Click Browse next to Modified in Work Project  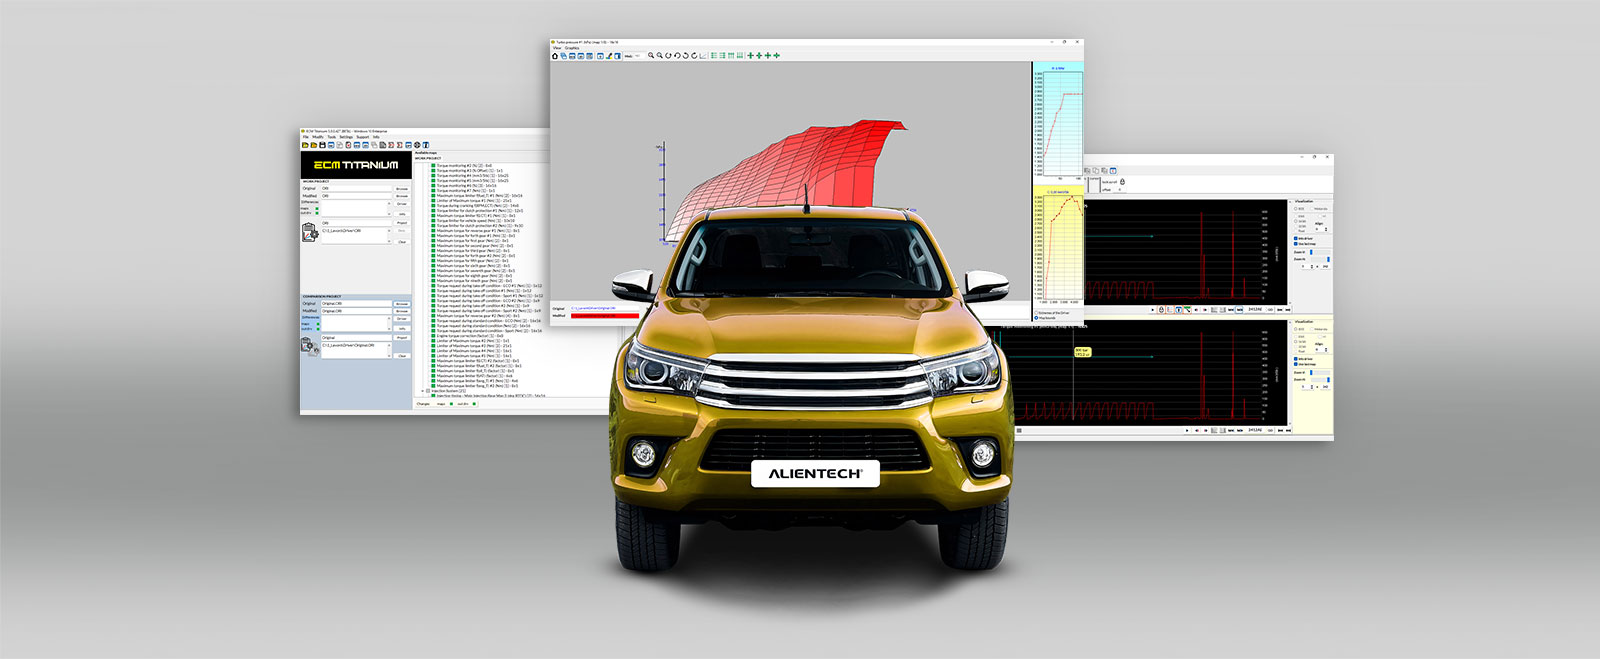point(402,196)
